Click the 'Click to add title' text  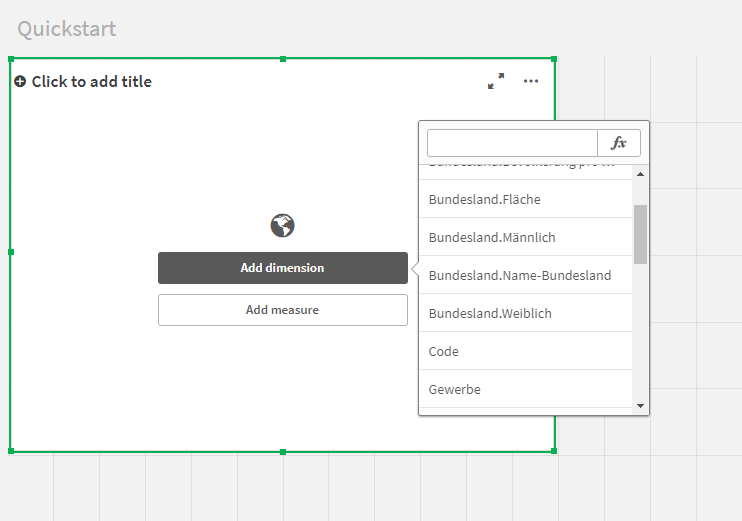[92, 82]
